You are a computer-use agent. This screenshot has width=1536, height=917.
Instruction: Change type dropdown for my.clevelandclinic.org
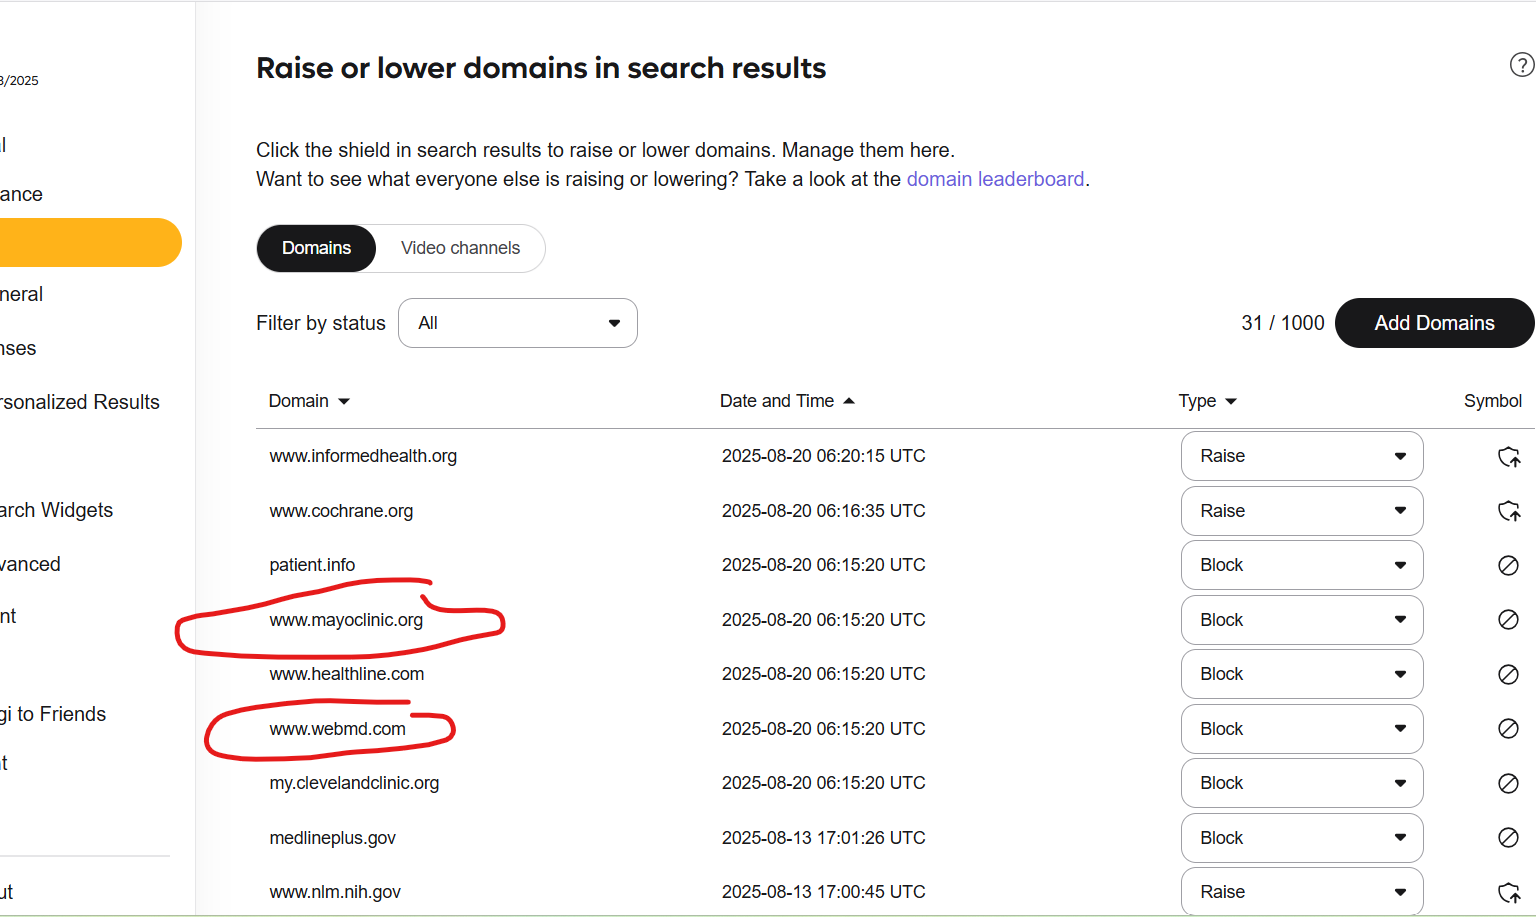tap(1301, 783)
